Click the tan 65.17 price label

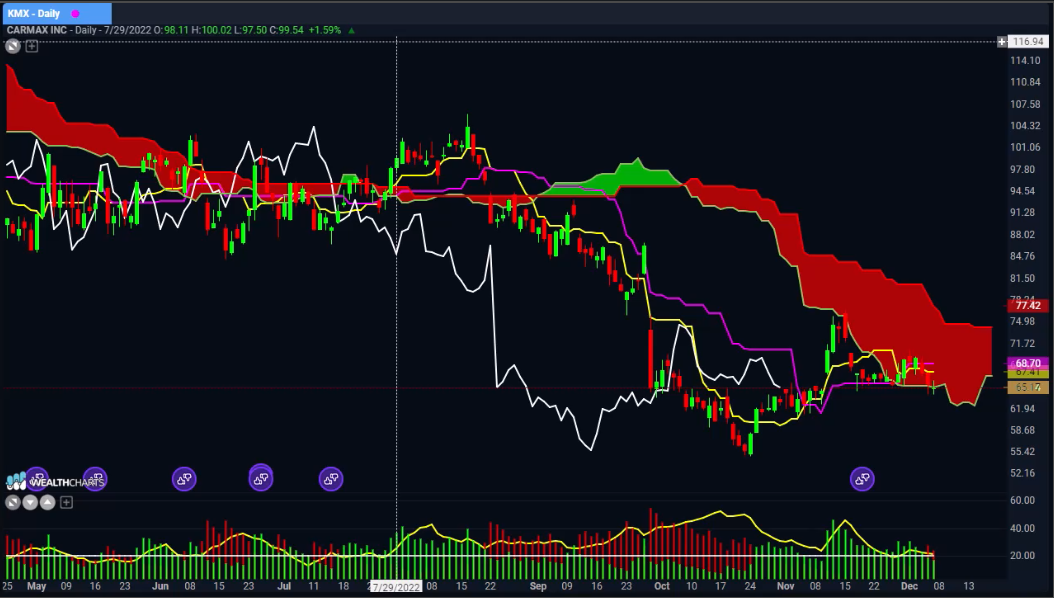tap(1028, 388)
